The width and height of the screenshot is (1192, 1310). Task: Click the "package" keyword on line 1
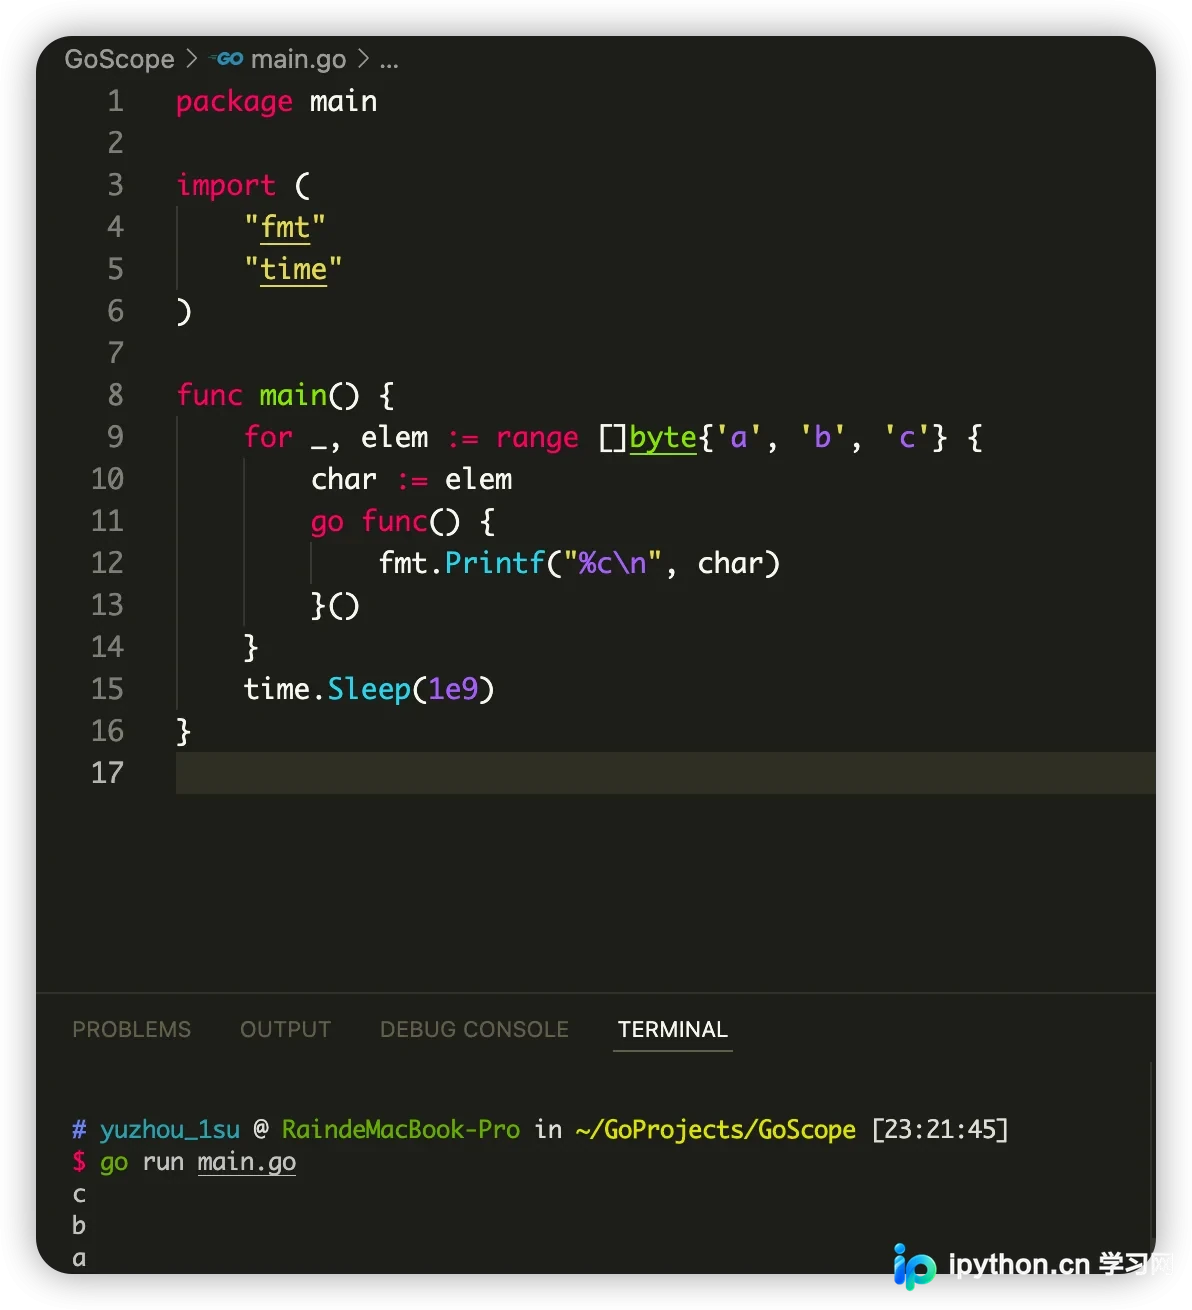click(234, 101)
